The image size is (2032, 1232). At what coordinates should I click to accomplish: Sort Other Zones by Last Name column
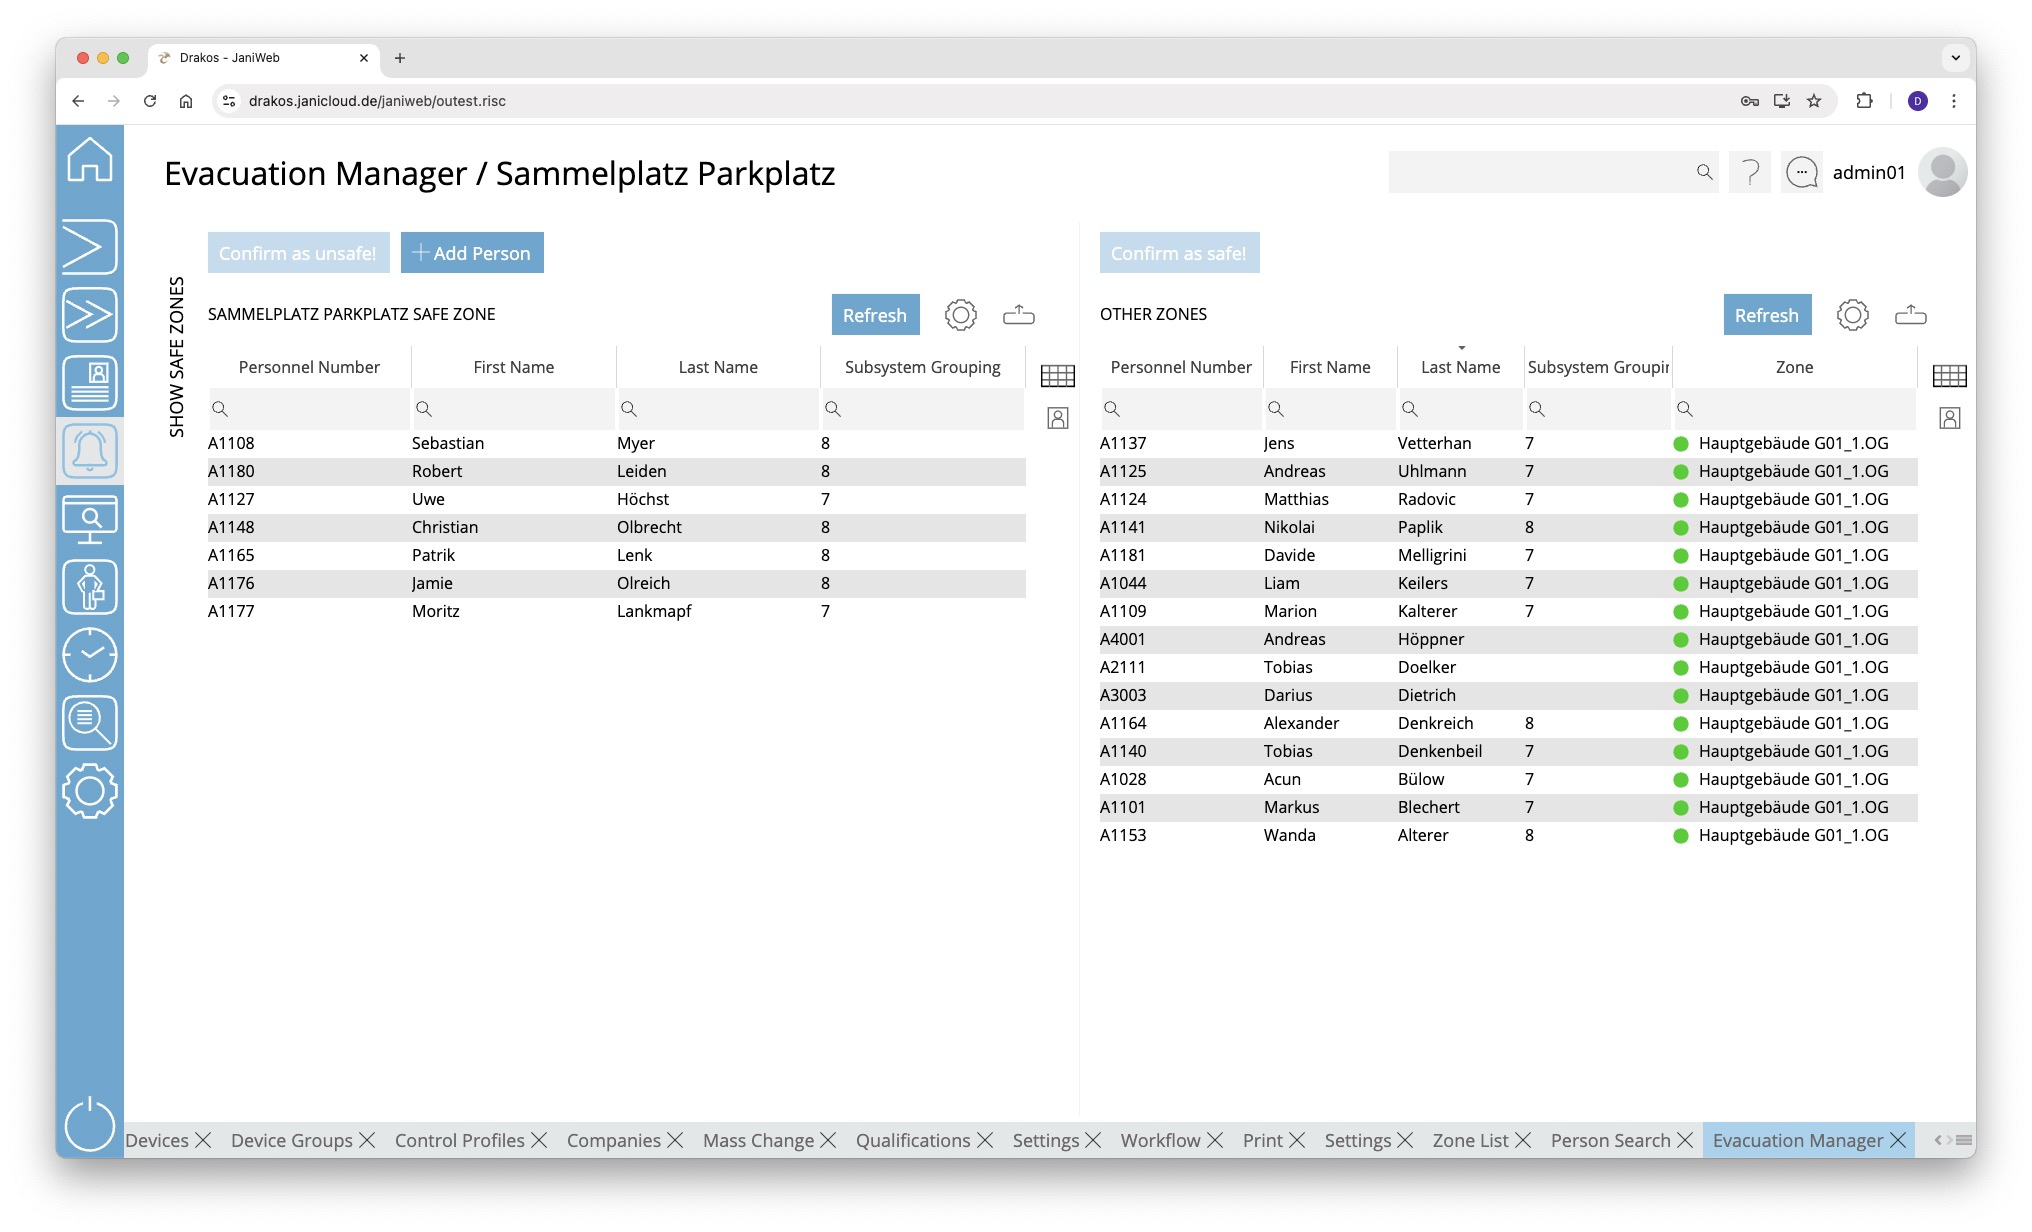click(x=1460, y=367)
